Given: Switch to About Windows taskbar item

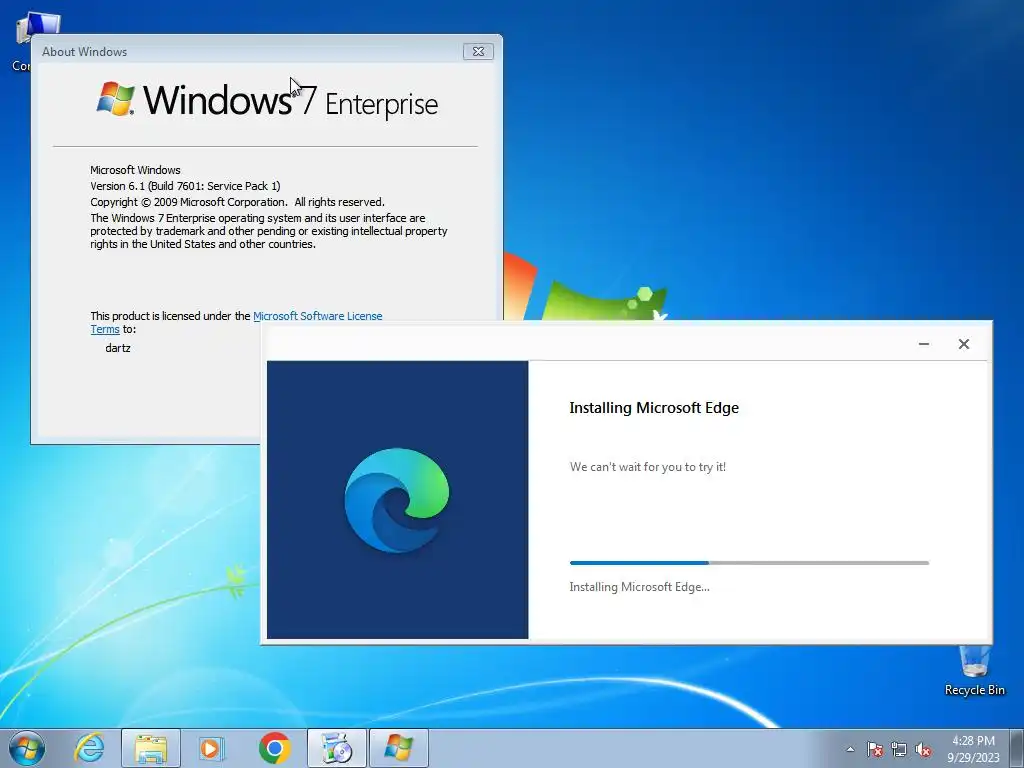Looking at the screenshot, I should pyautogui.click(x=398, y=748).
